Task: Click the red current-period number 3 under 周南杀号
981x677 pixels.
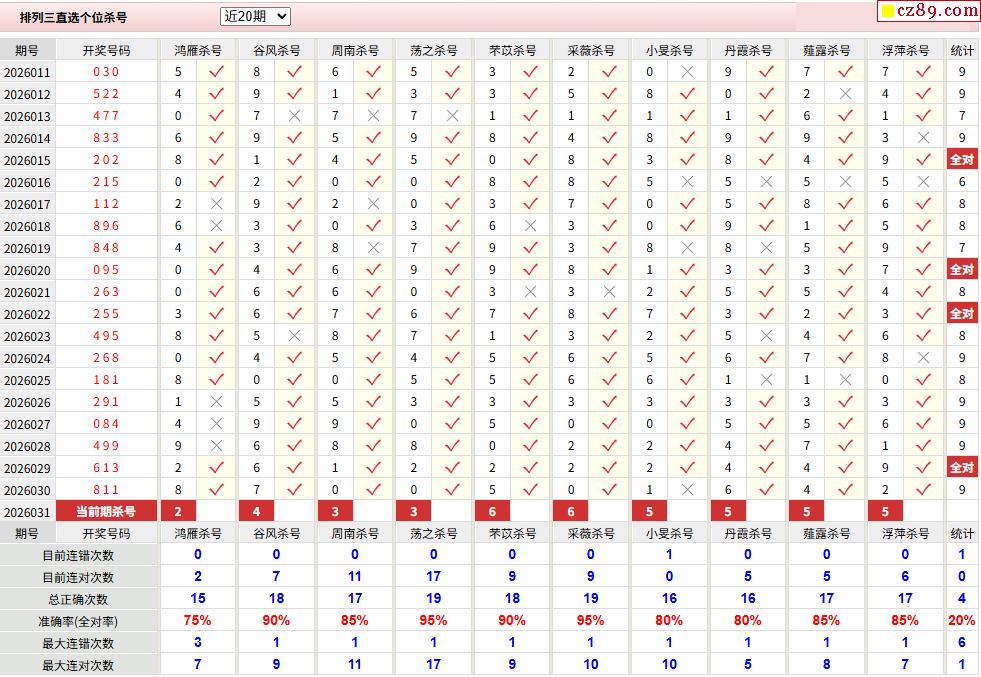Action: click(335, 511)
